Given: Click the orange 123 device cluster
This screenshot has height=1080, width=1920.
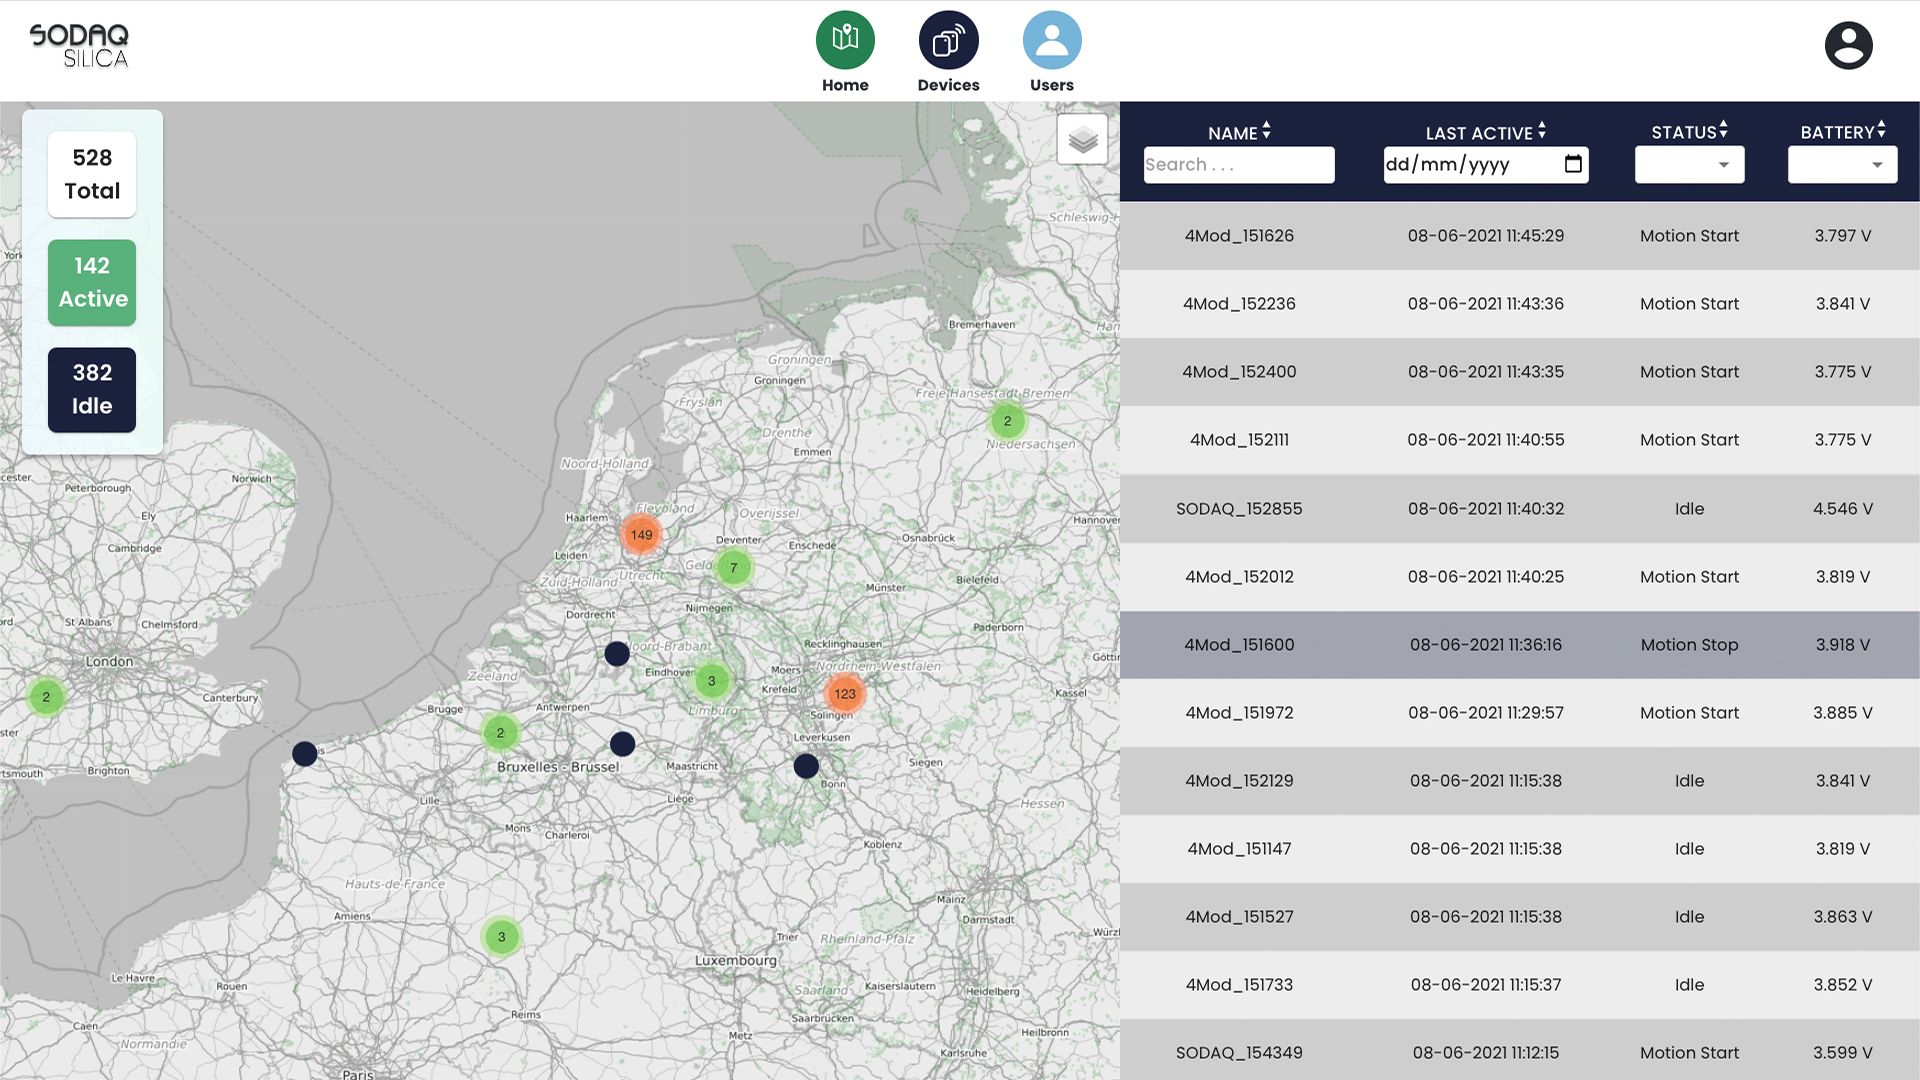Looking at the screenshot, I should [x=845, y=694].
